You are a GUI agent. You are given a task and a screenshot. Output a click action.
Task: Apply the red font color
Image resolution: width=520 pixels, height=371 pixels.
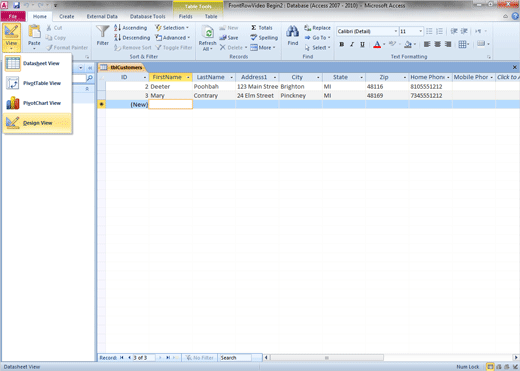pos(377,44)
